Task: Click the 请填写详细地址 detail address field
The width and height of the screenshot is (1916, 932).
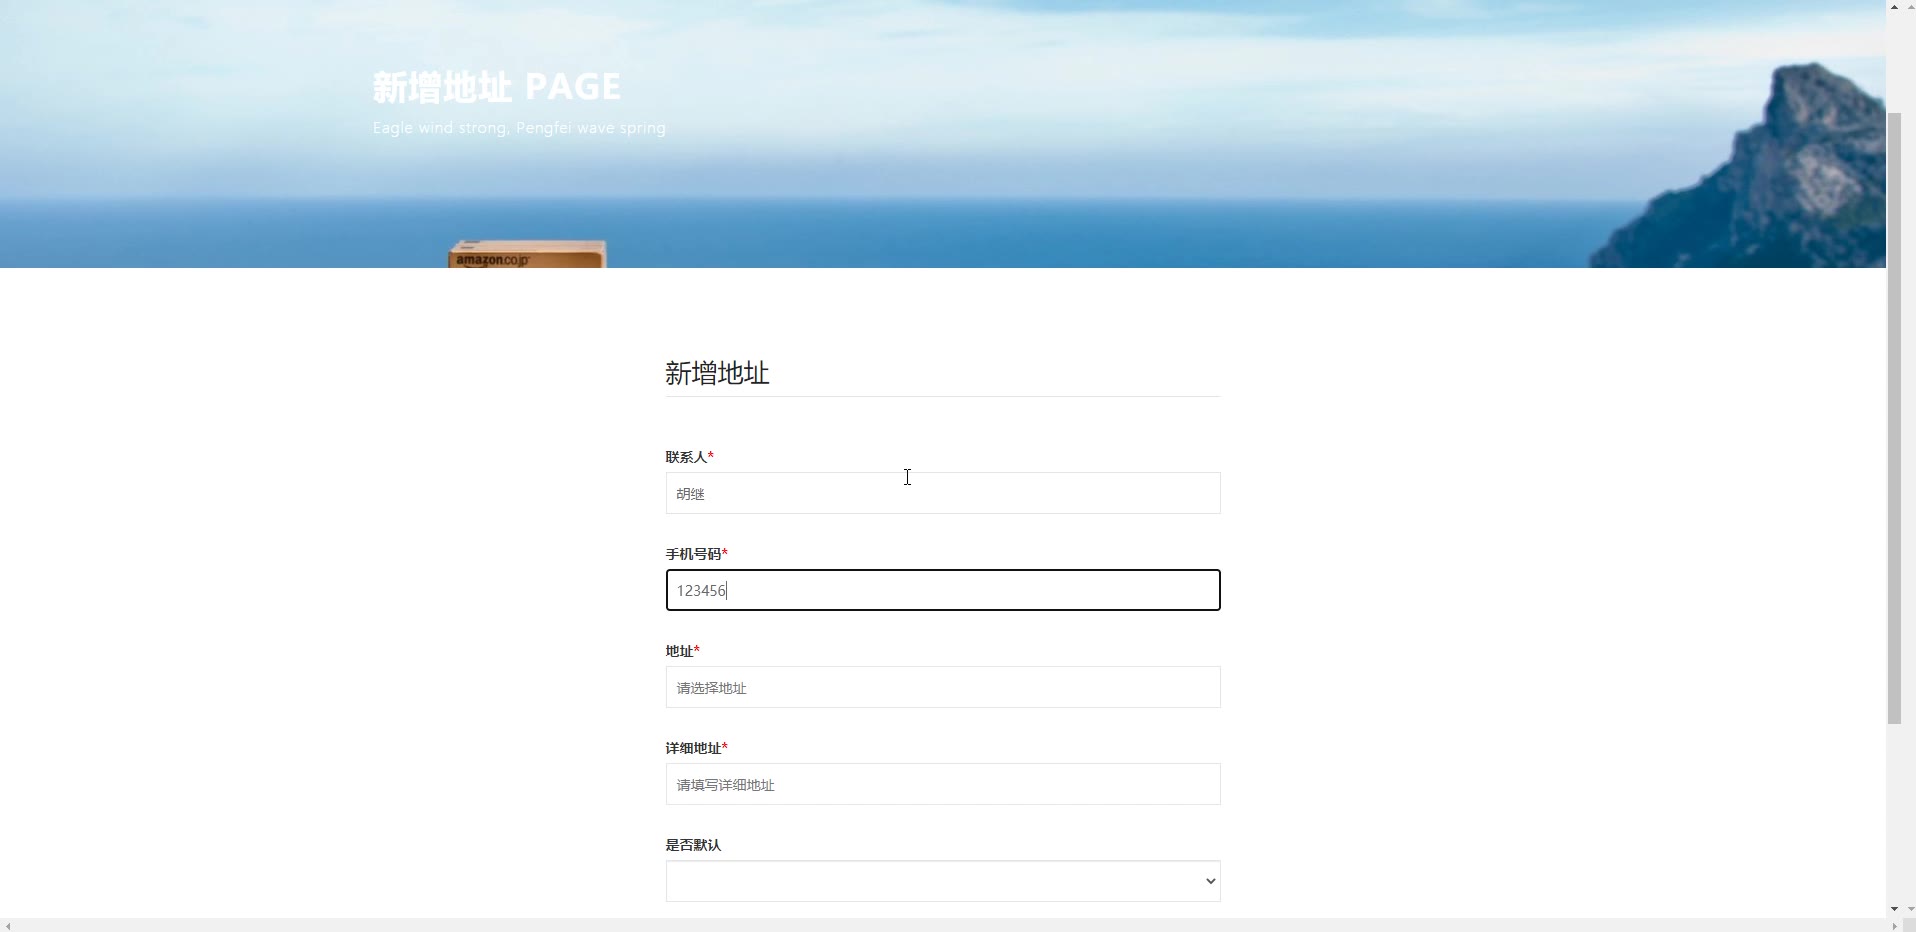Action: [942, 784]
